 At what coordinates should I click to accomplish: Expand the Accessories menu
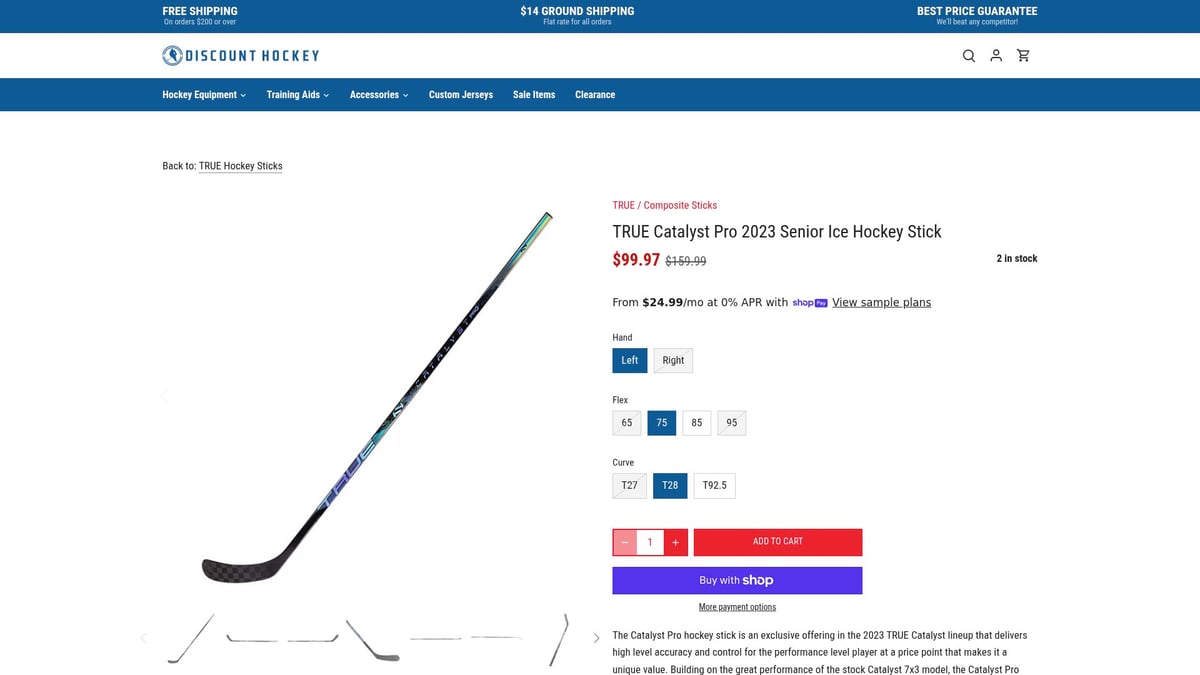378,94
